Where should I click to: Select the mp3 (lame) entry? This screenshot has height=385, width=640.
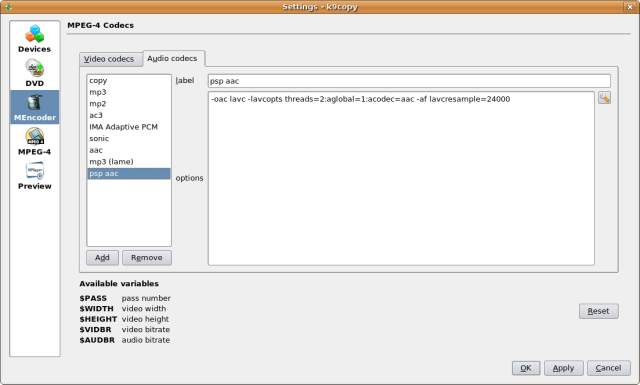coord(129,162)
